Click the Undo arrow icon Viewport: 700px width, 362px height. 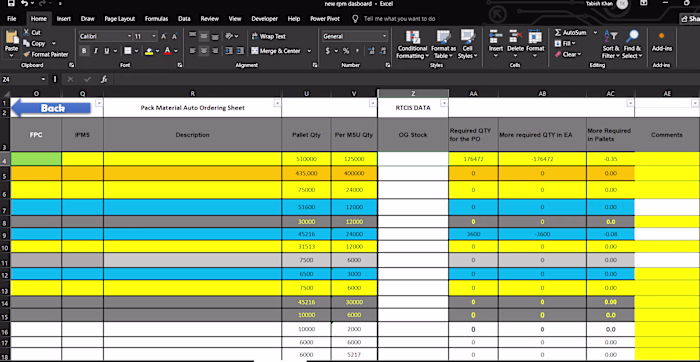point(25,4)
